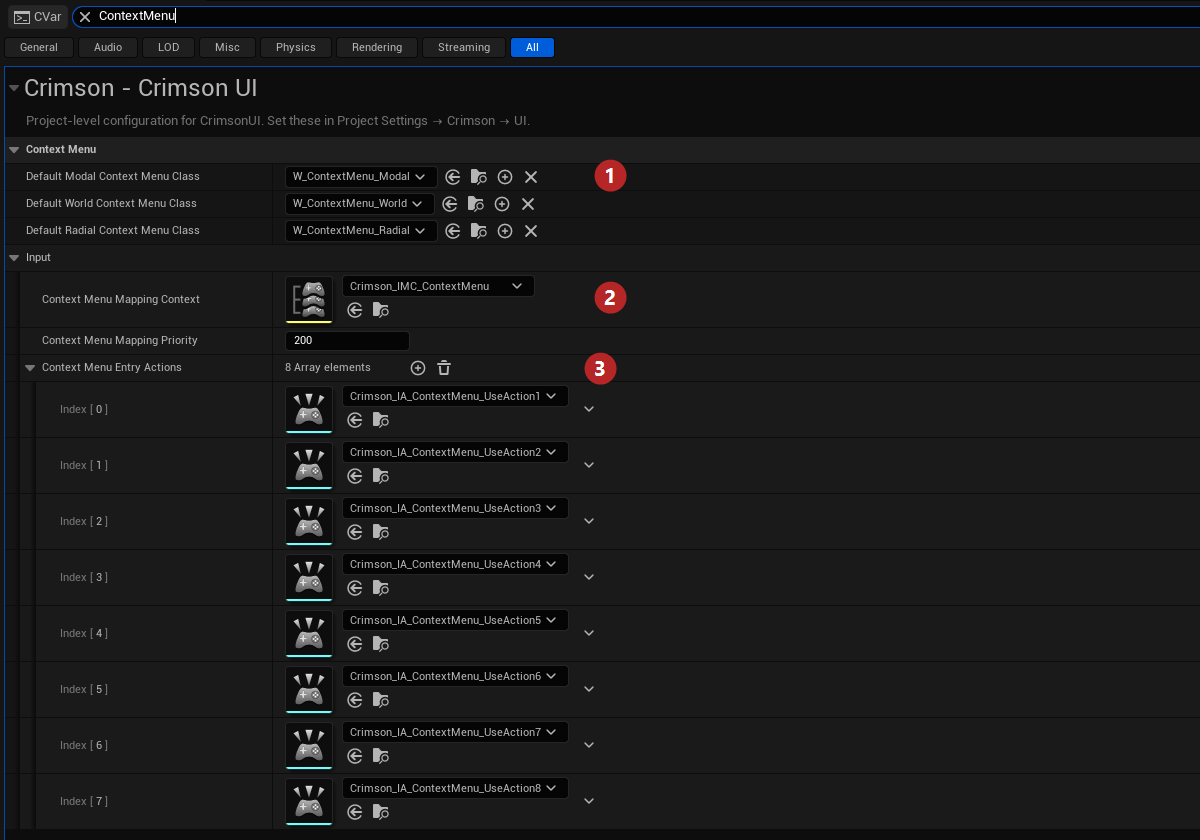Browse to UseAction1 asset in Content Browser

click(380, 420)
